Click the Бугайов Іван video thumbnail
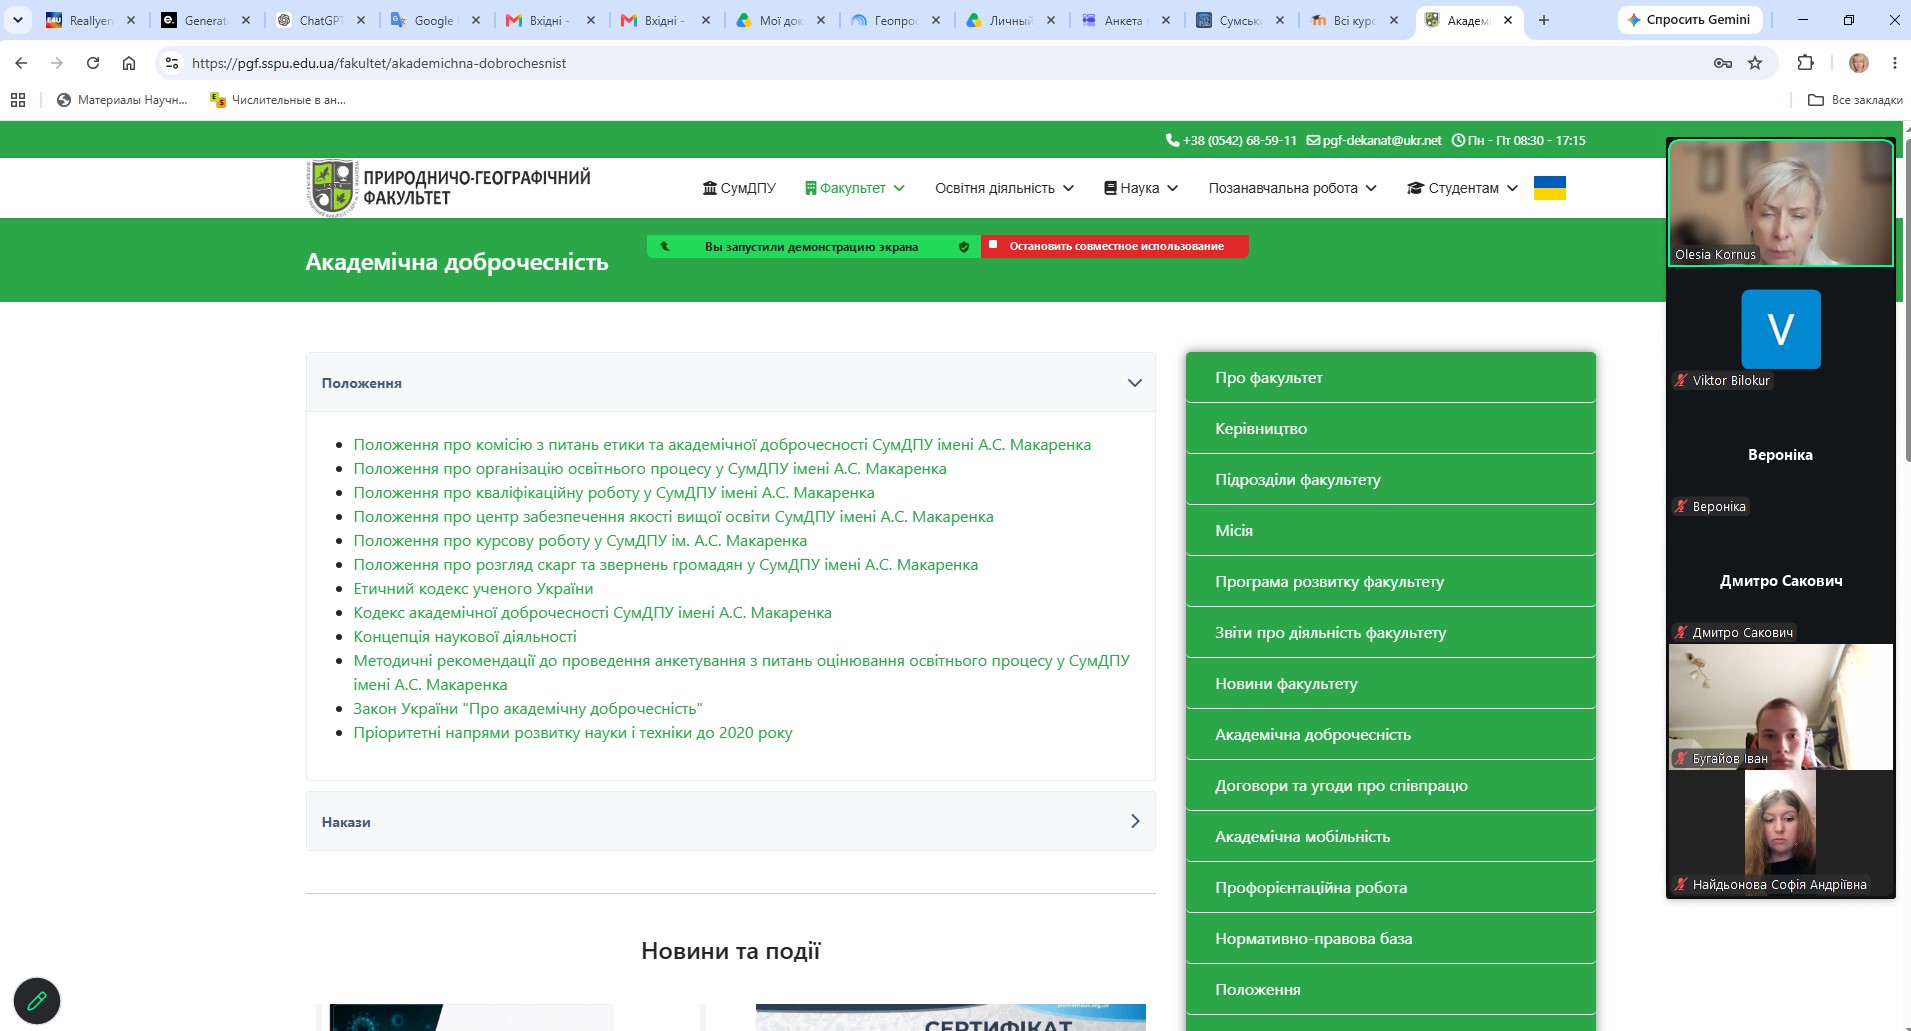This screenshot has height=1031, width=1911. (x=1781, y=707)
